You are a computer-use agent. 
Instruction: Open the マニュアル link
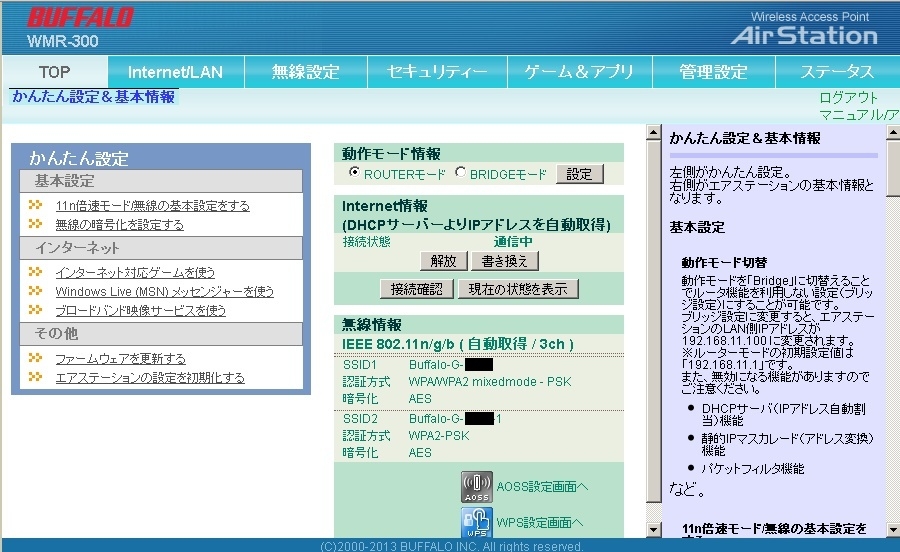pyautogui.click(x=859, y=115)
